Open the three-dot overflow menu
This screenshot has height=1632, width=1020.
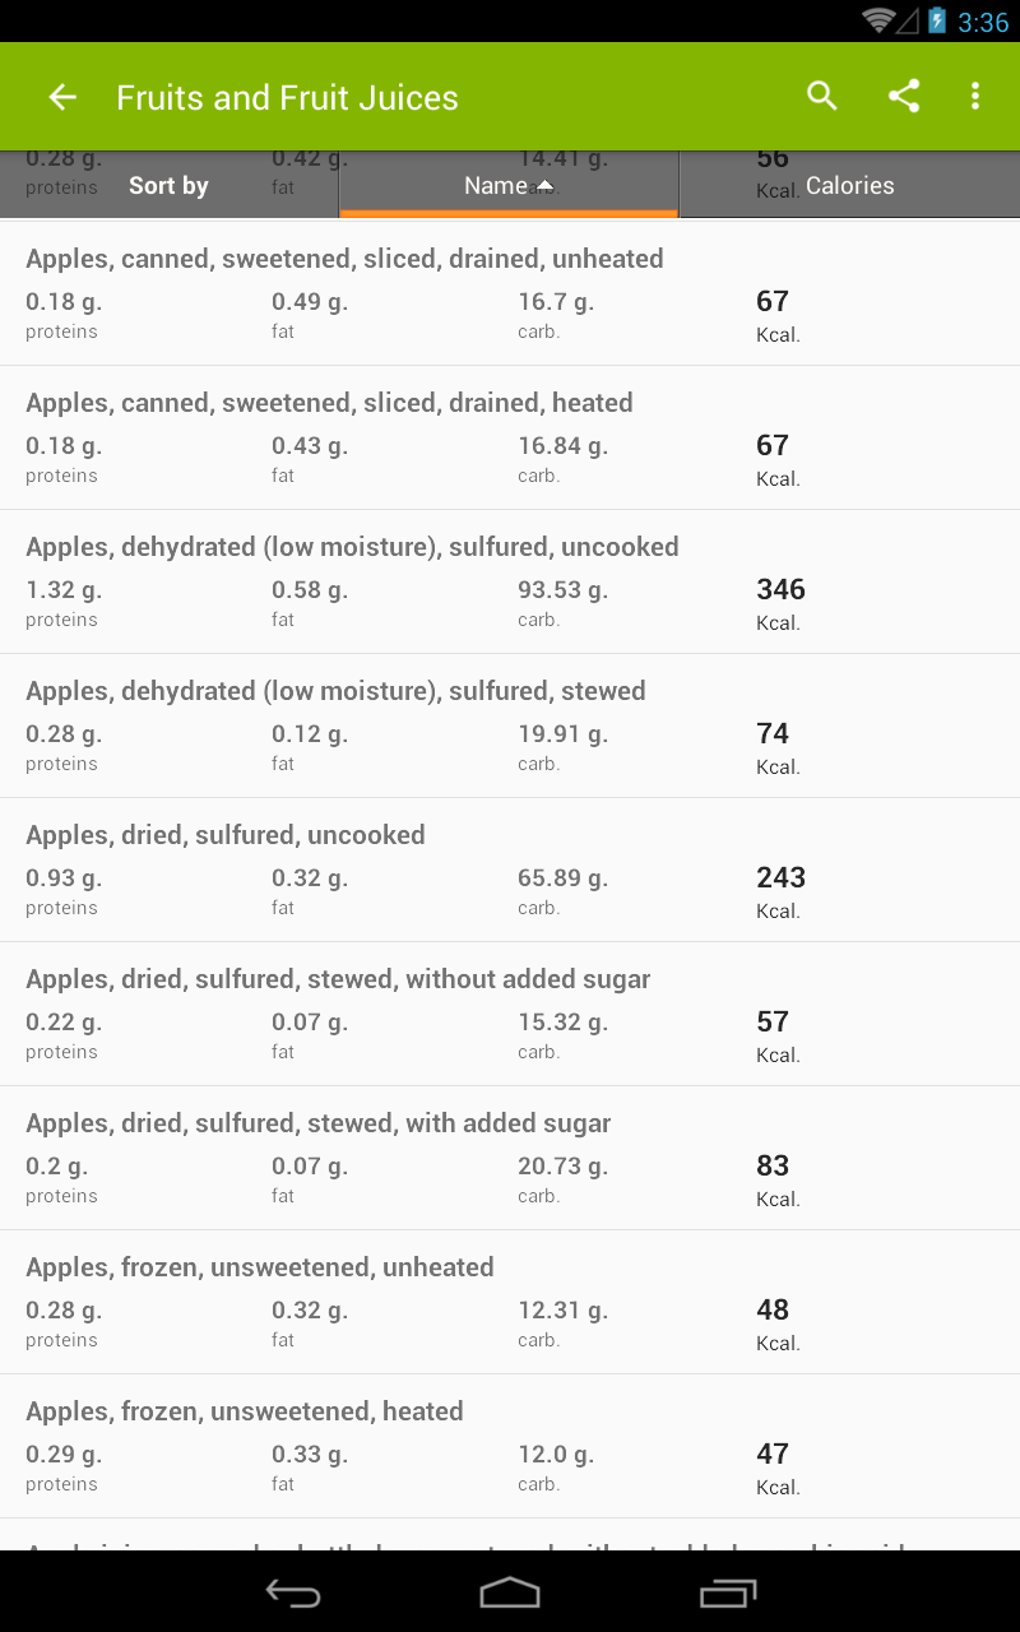[x=975, y=96]
